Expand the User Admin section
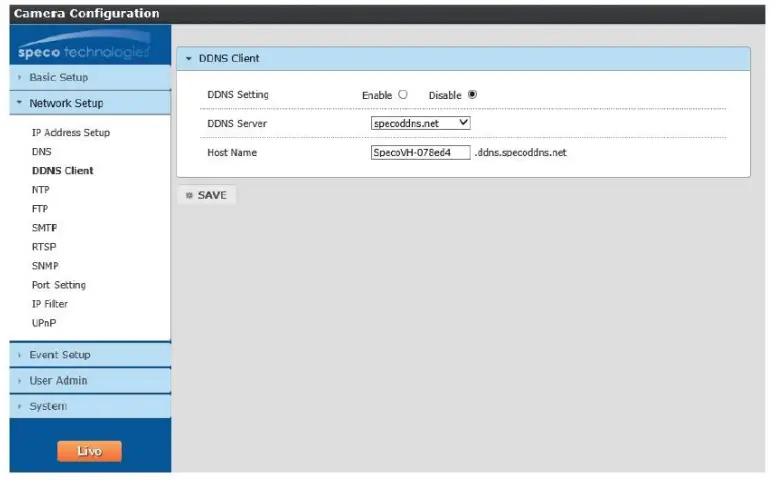 [90, 381]
